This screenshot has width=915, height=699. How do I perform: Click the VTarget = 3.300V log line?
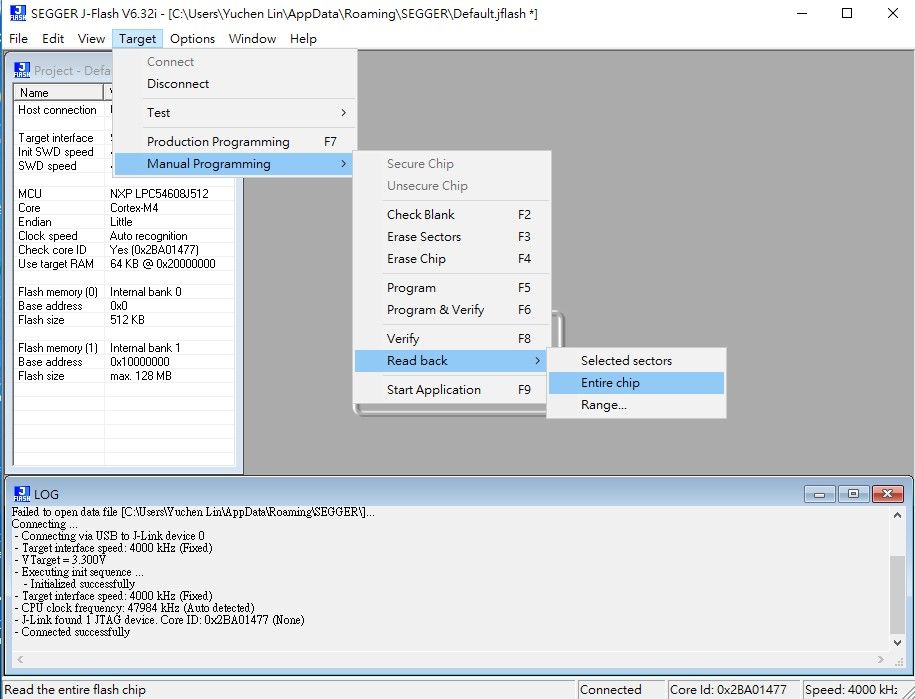tap(60, 560)
